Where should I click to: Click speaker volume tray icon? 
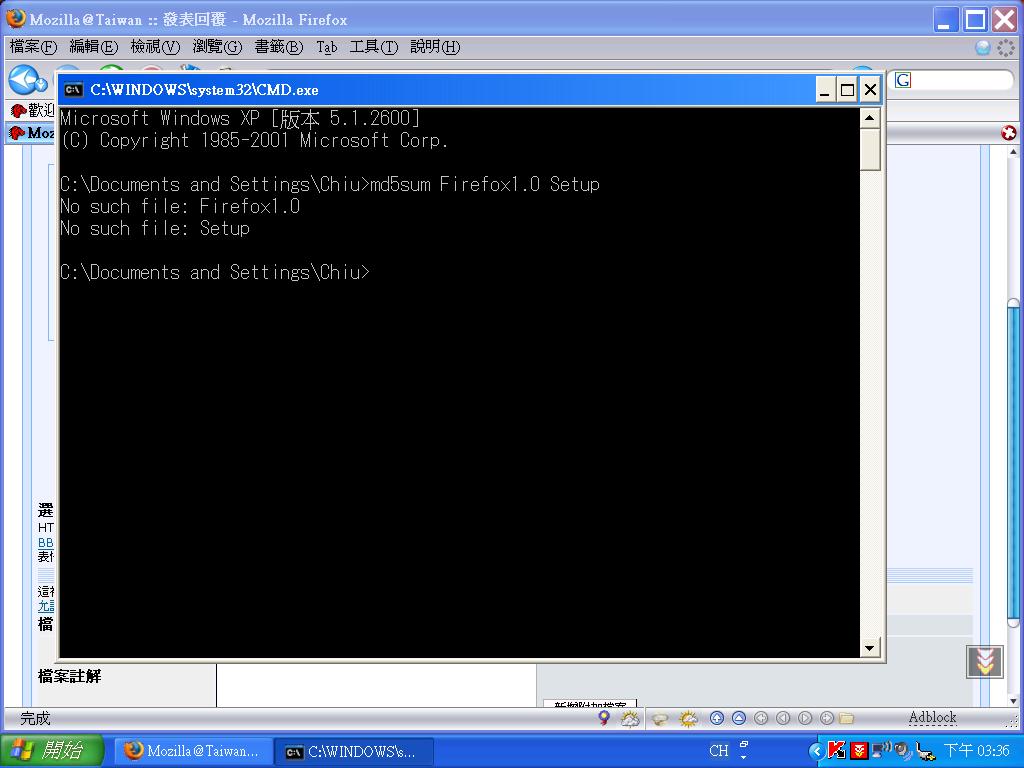903,751
